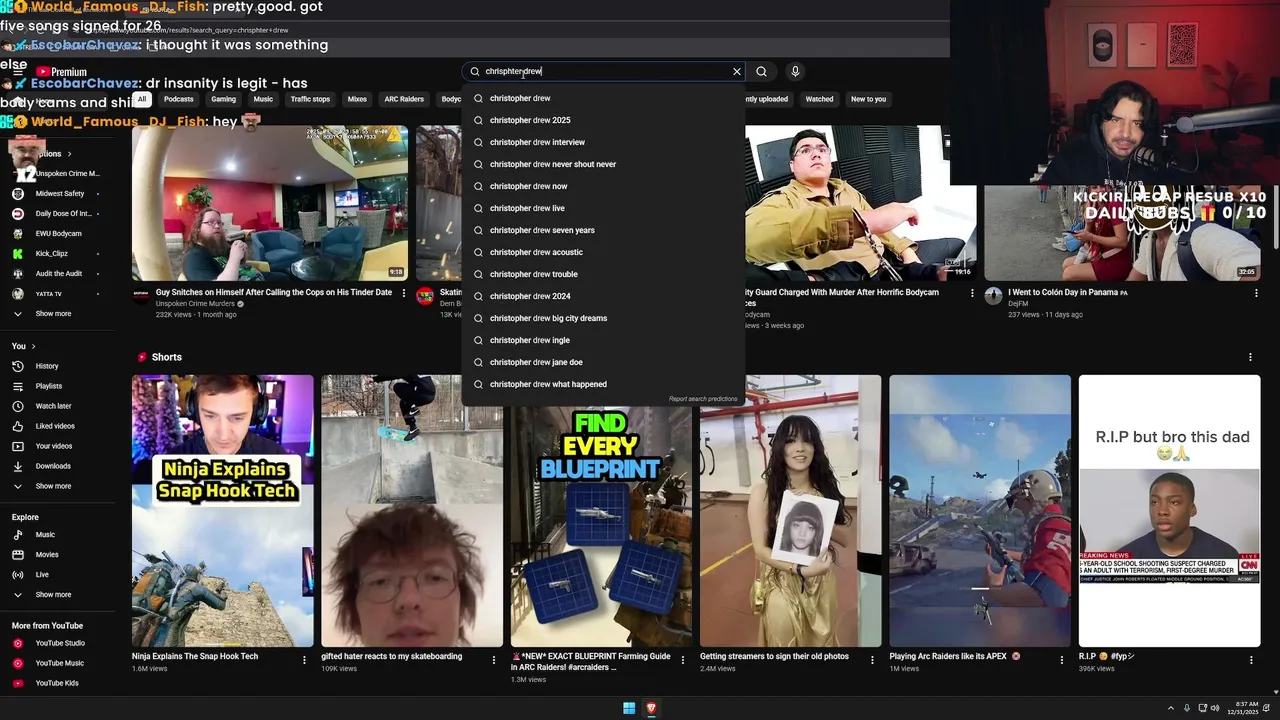
Task: Open more options for the Guy Snitches video
Action: [404, 293]
